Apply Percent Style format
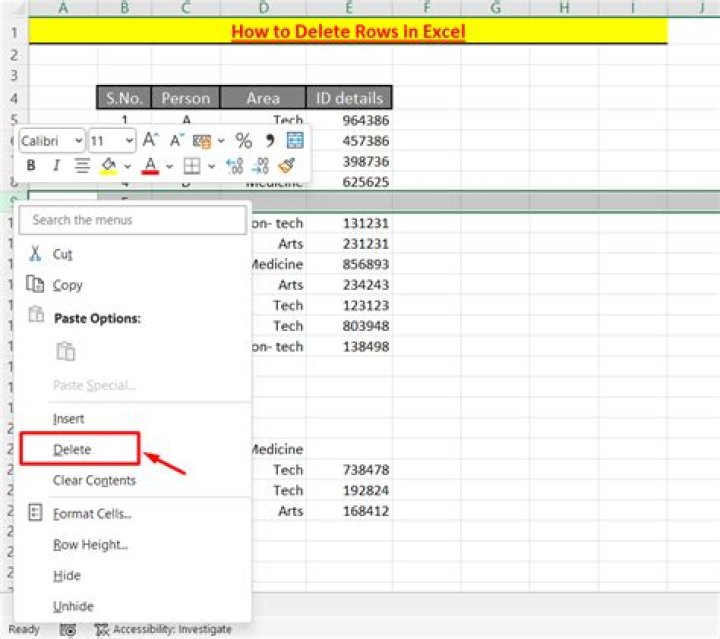Image resolution: width=720 pixels, height=639 pixels. (x=243, y=141)
